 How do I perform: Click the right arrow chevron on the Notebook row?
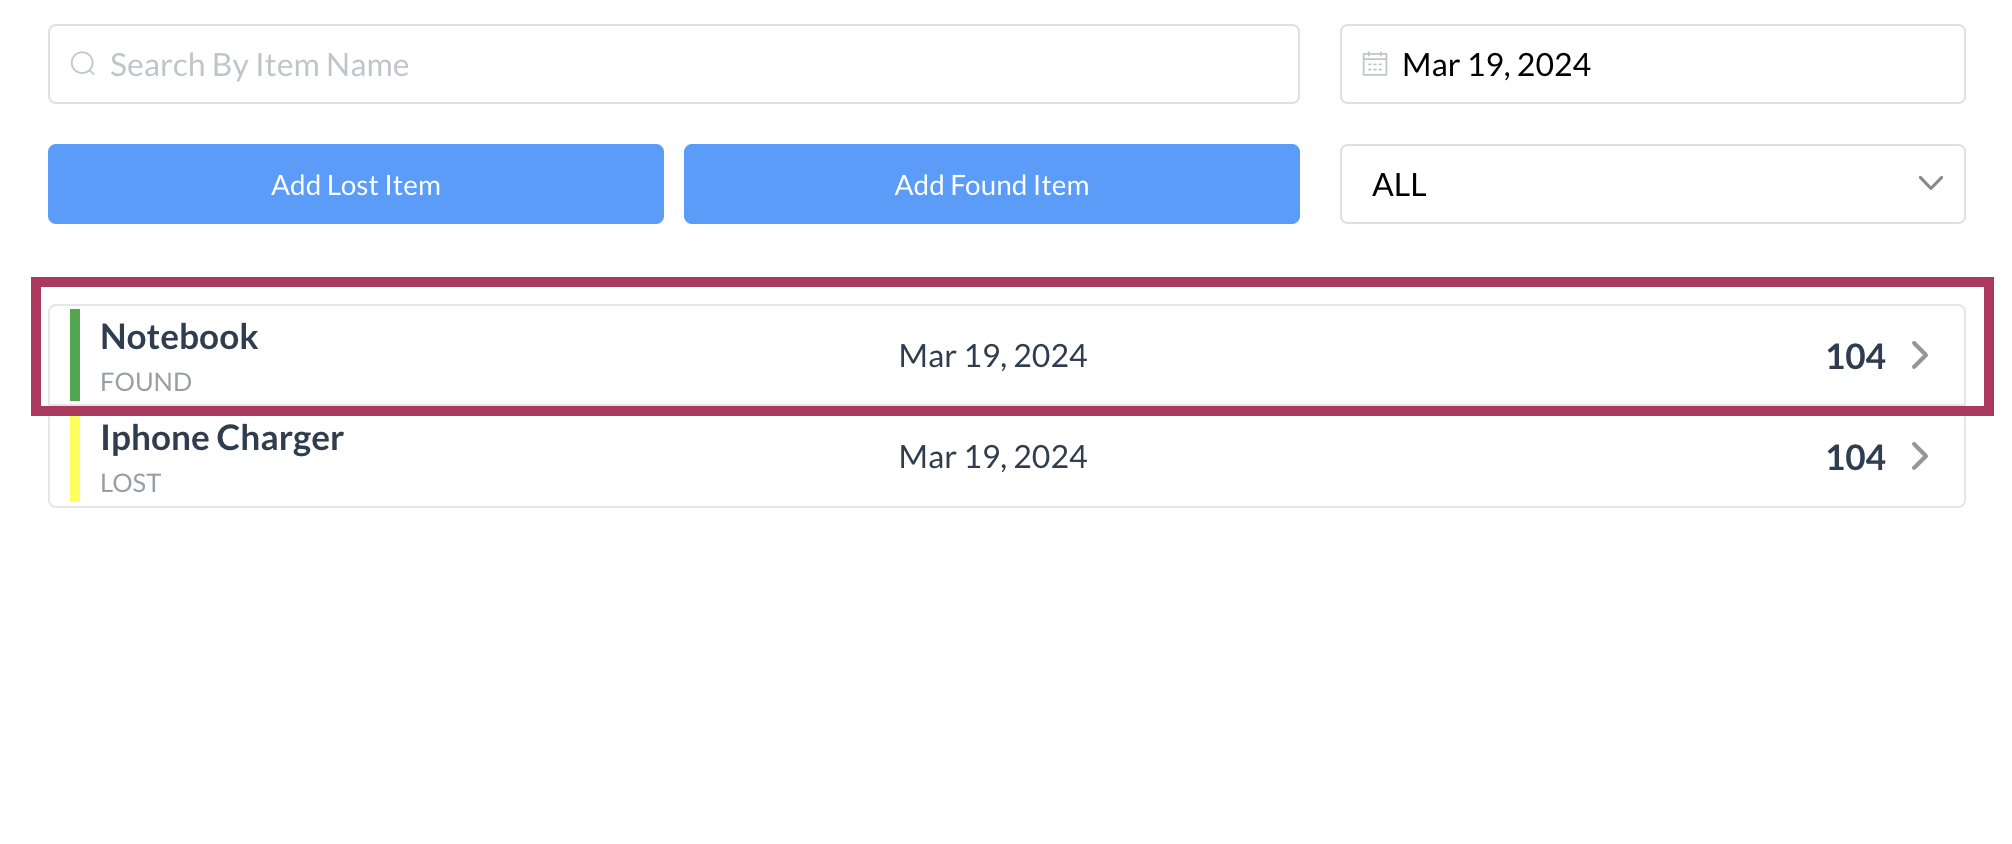[x=1920, y=355]
